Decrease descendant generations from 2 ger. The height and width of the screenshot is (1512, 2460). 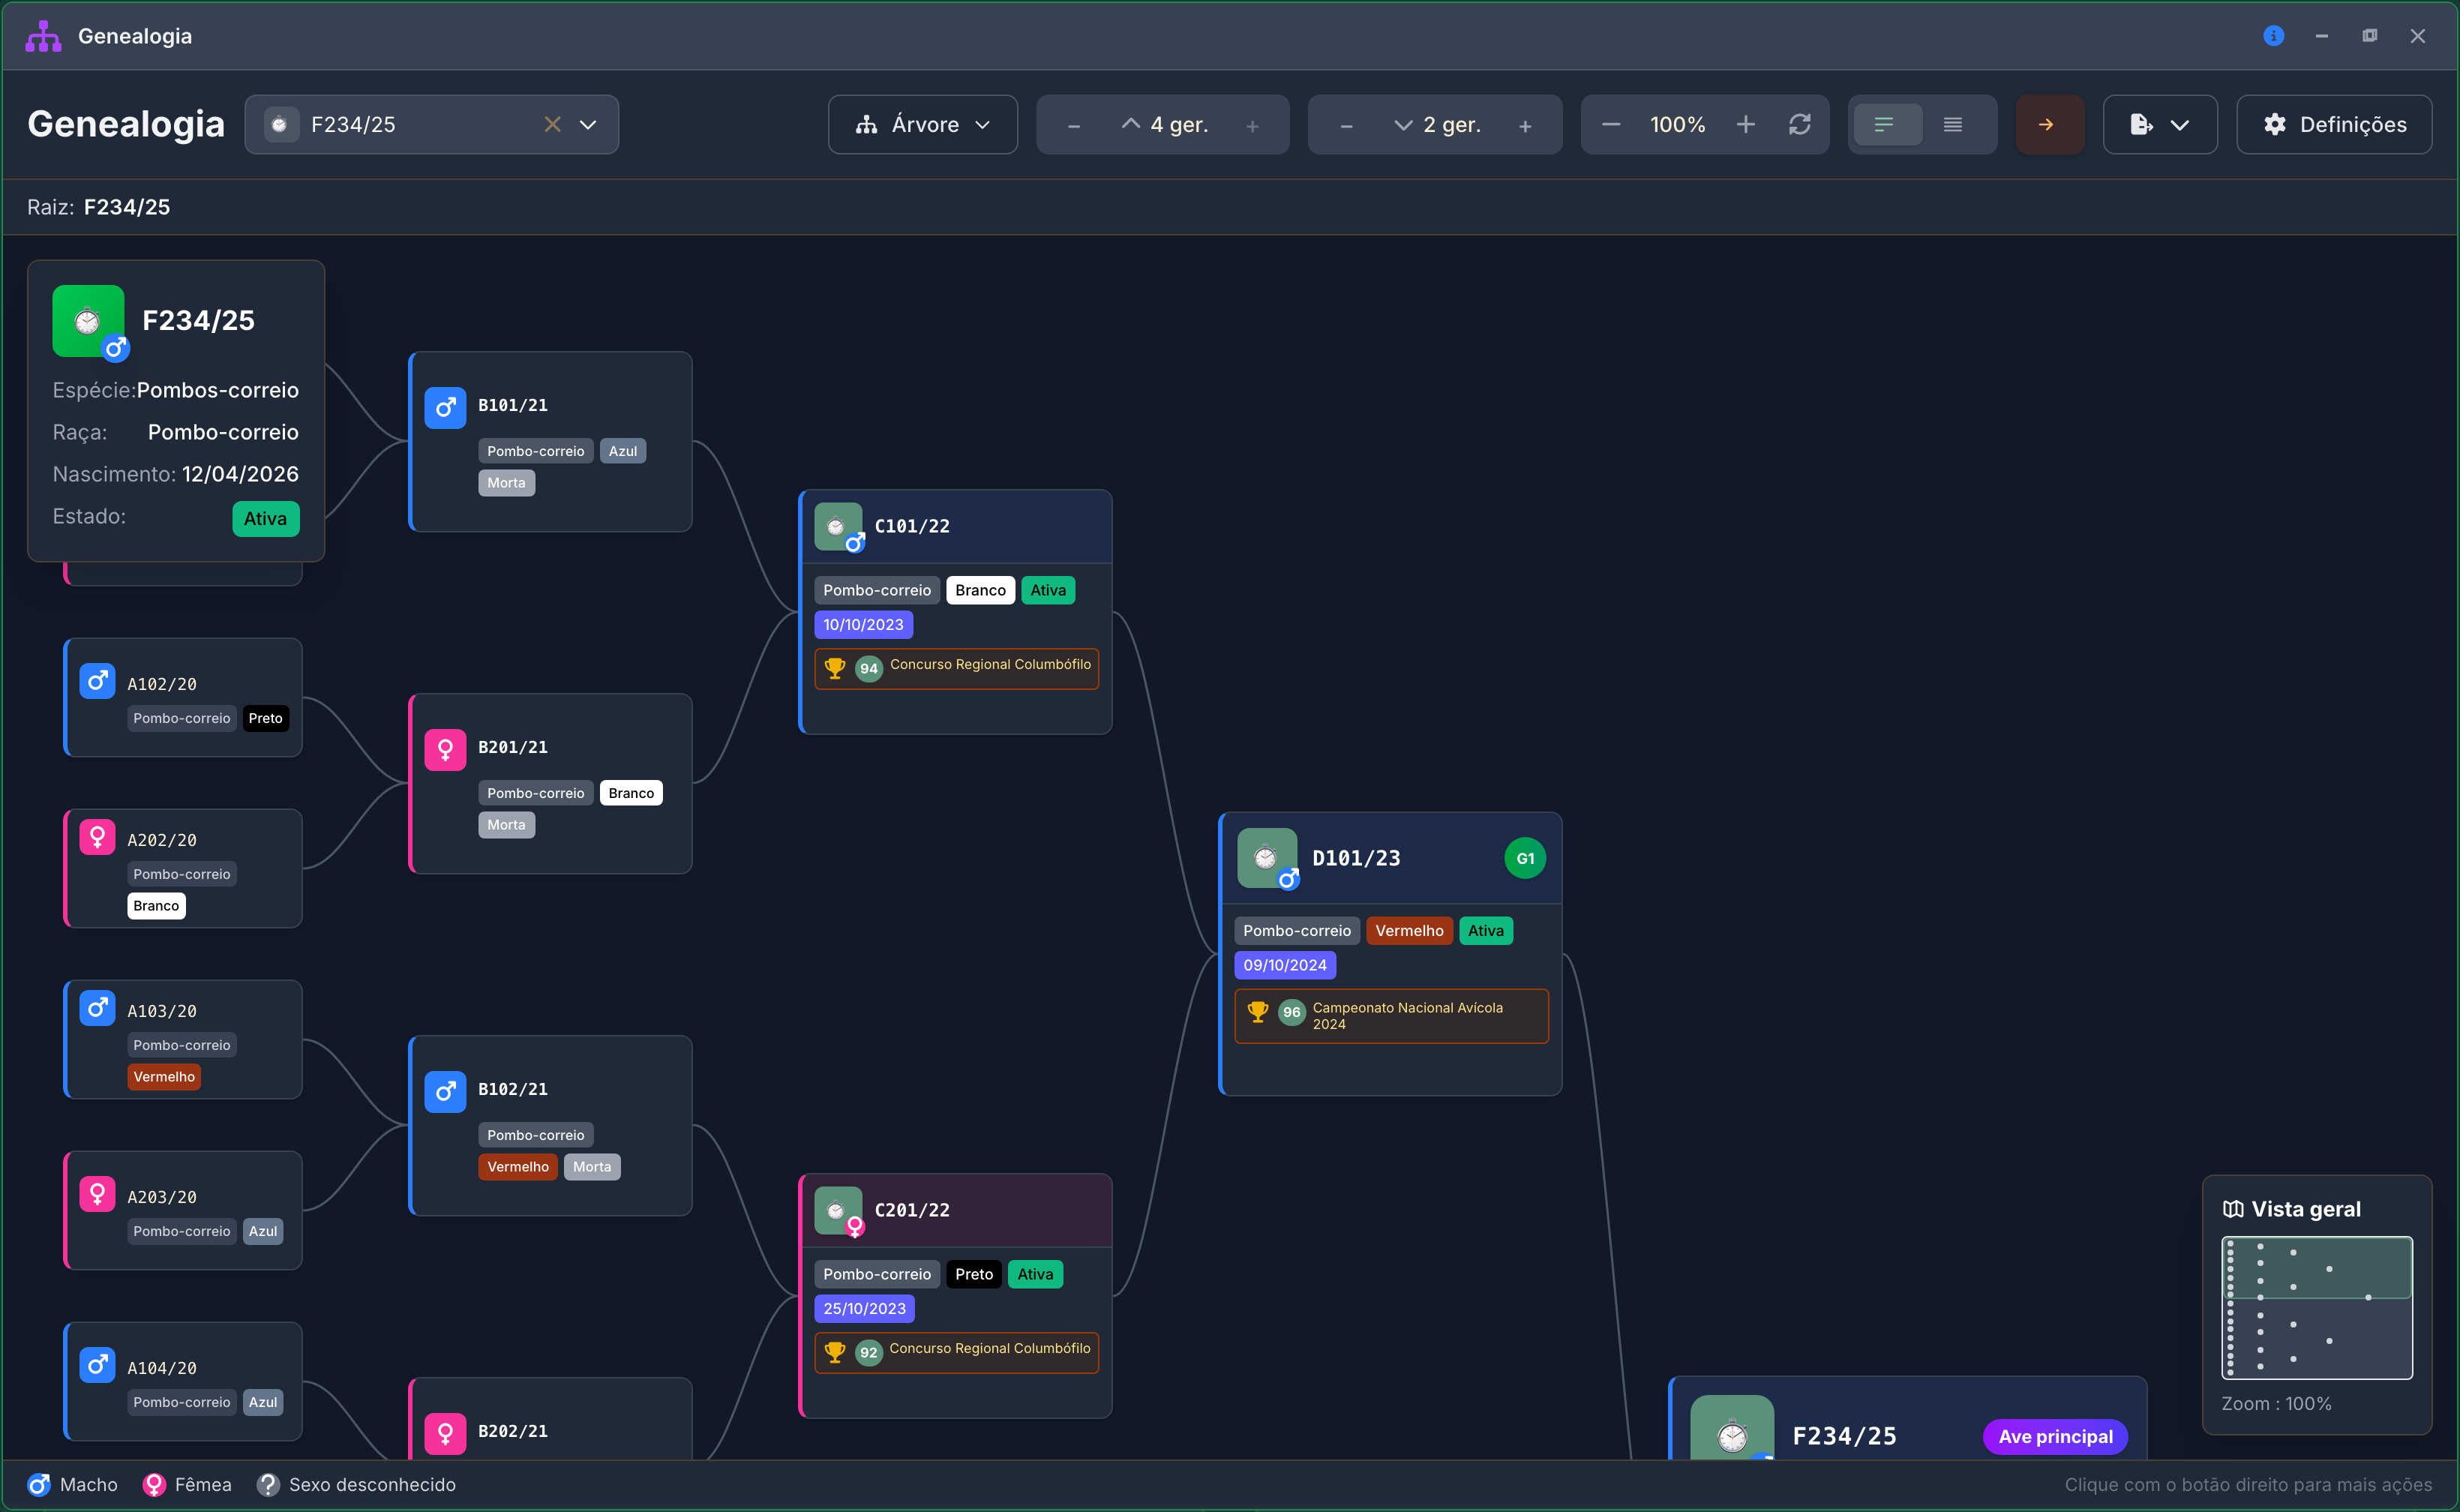[x=1346, y=126]
